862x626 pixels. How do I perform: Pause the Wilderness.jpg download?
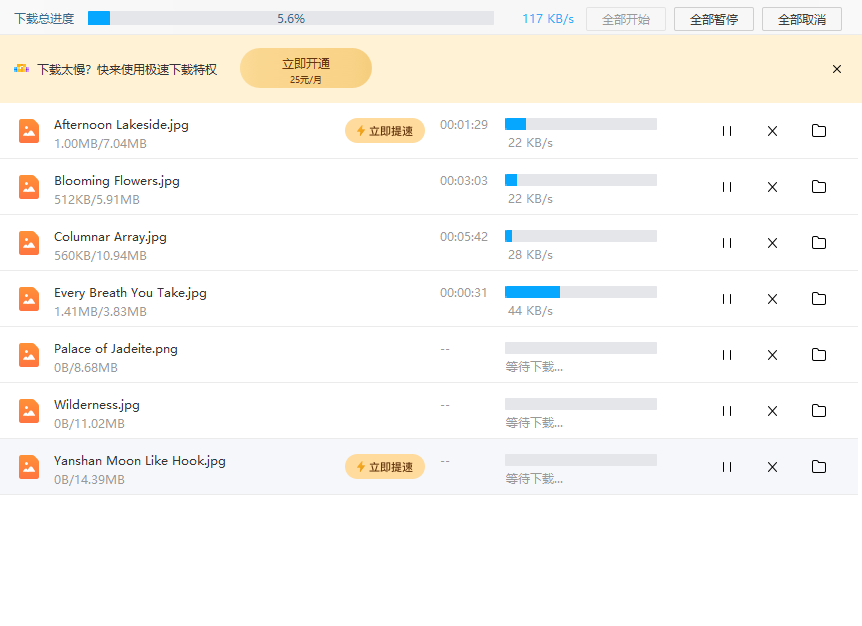[727, 411]
